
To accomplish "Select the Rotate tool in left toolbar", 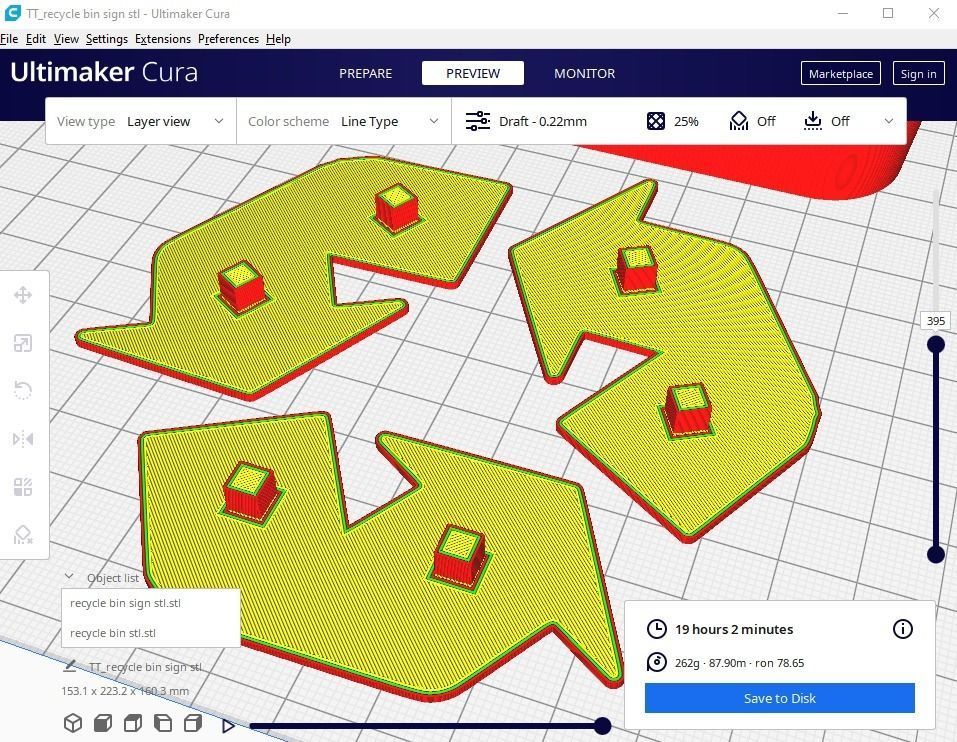I will point(23,391).
